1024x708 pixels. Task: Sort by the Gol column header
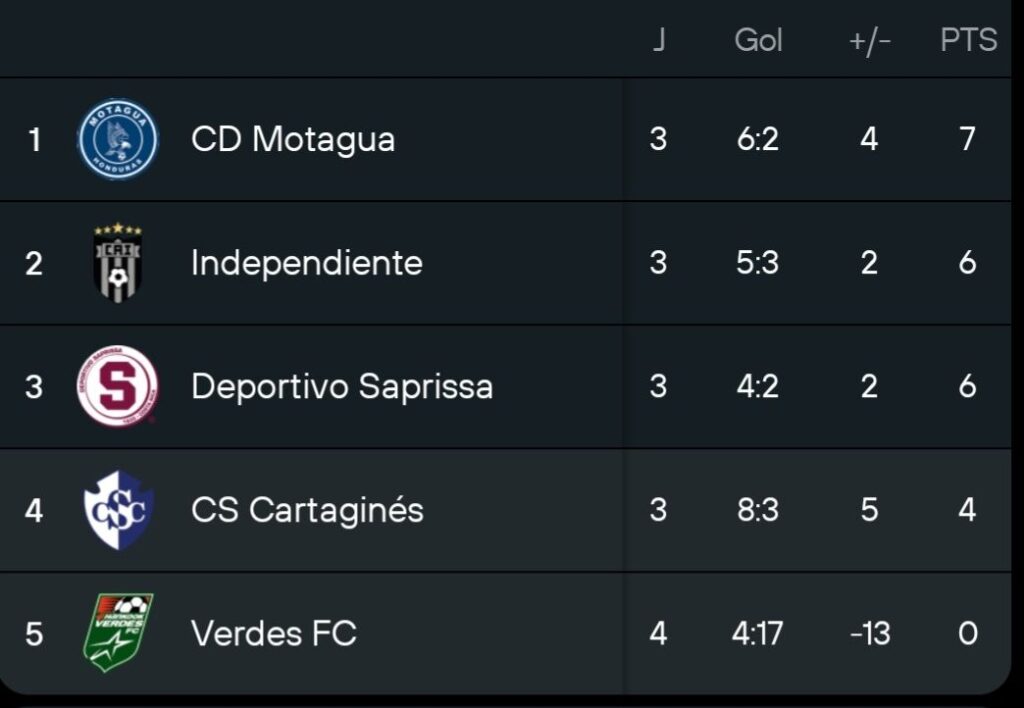pyautogui.click(x=758, y=40)
